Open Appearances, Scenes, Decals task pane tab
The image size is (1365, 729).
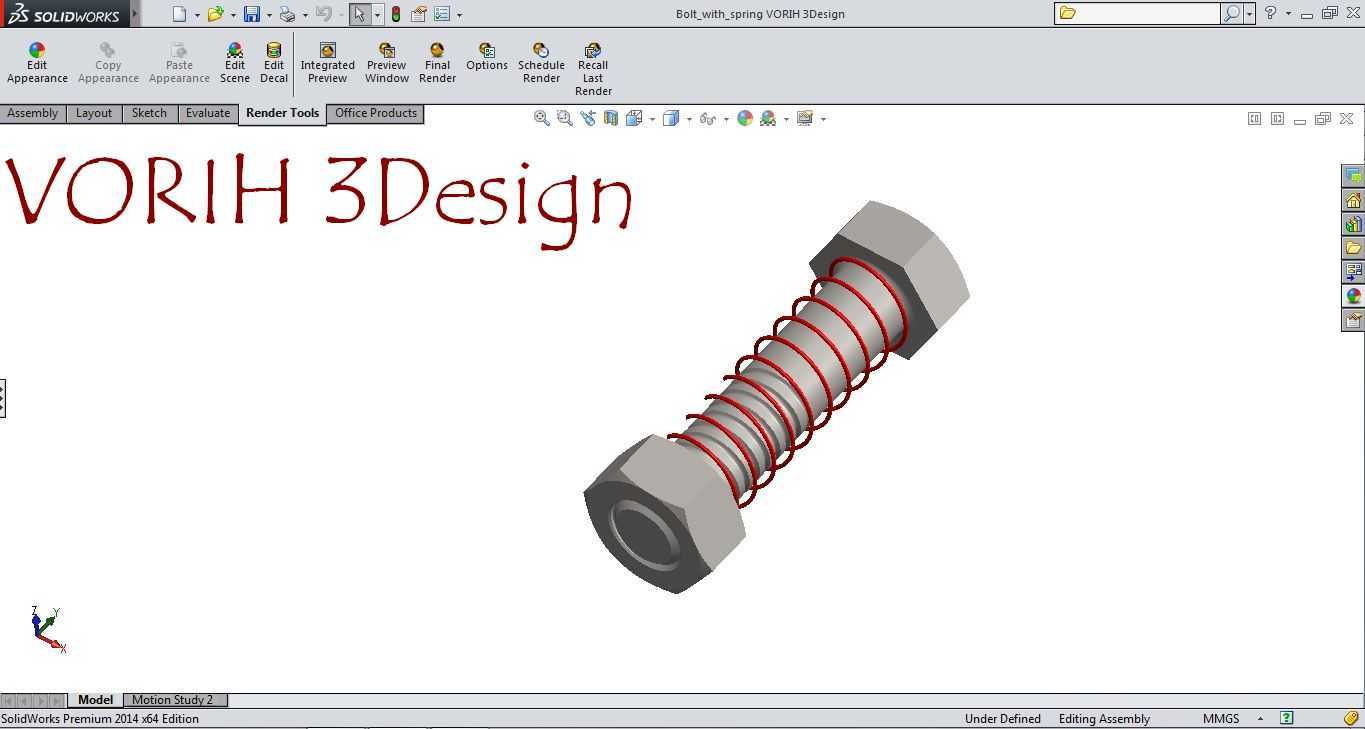pyautogui.click(x=1353, y=296)
